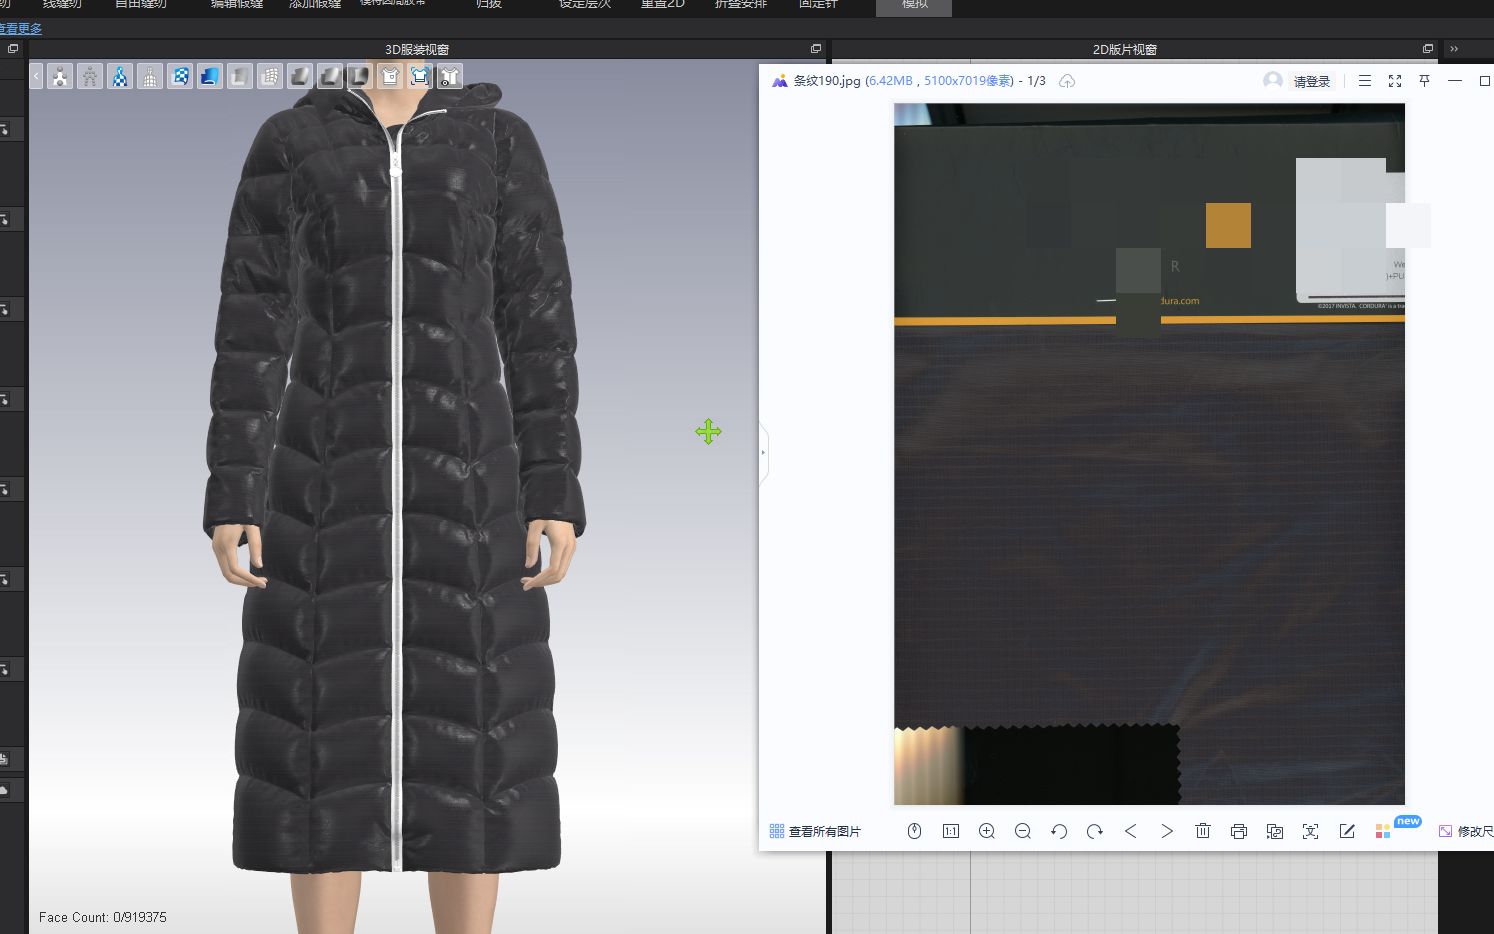1494x934 pixels.
Task: Delete 条纹190.jpg with the trash icon
Action: (1203, 831)
